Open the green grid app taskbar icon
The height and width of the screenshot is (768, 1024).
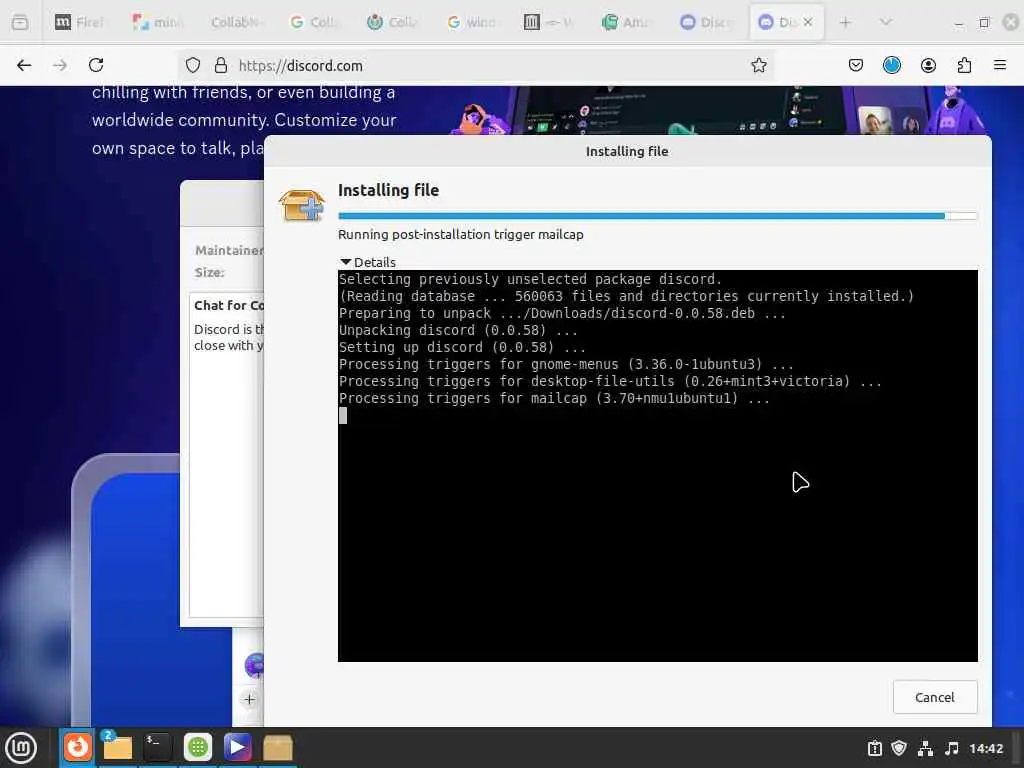[197, 747]
